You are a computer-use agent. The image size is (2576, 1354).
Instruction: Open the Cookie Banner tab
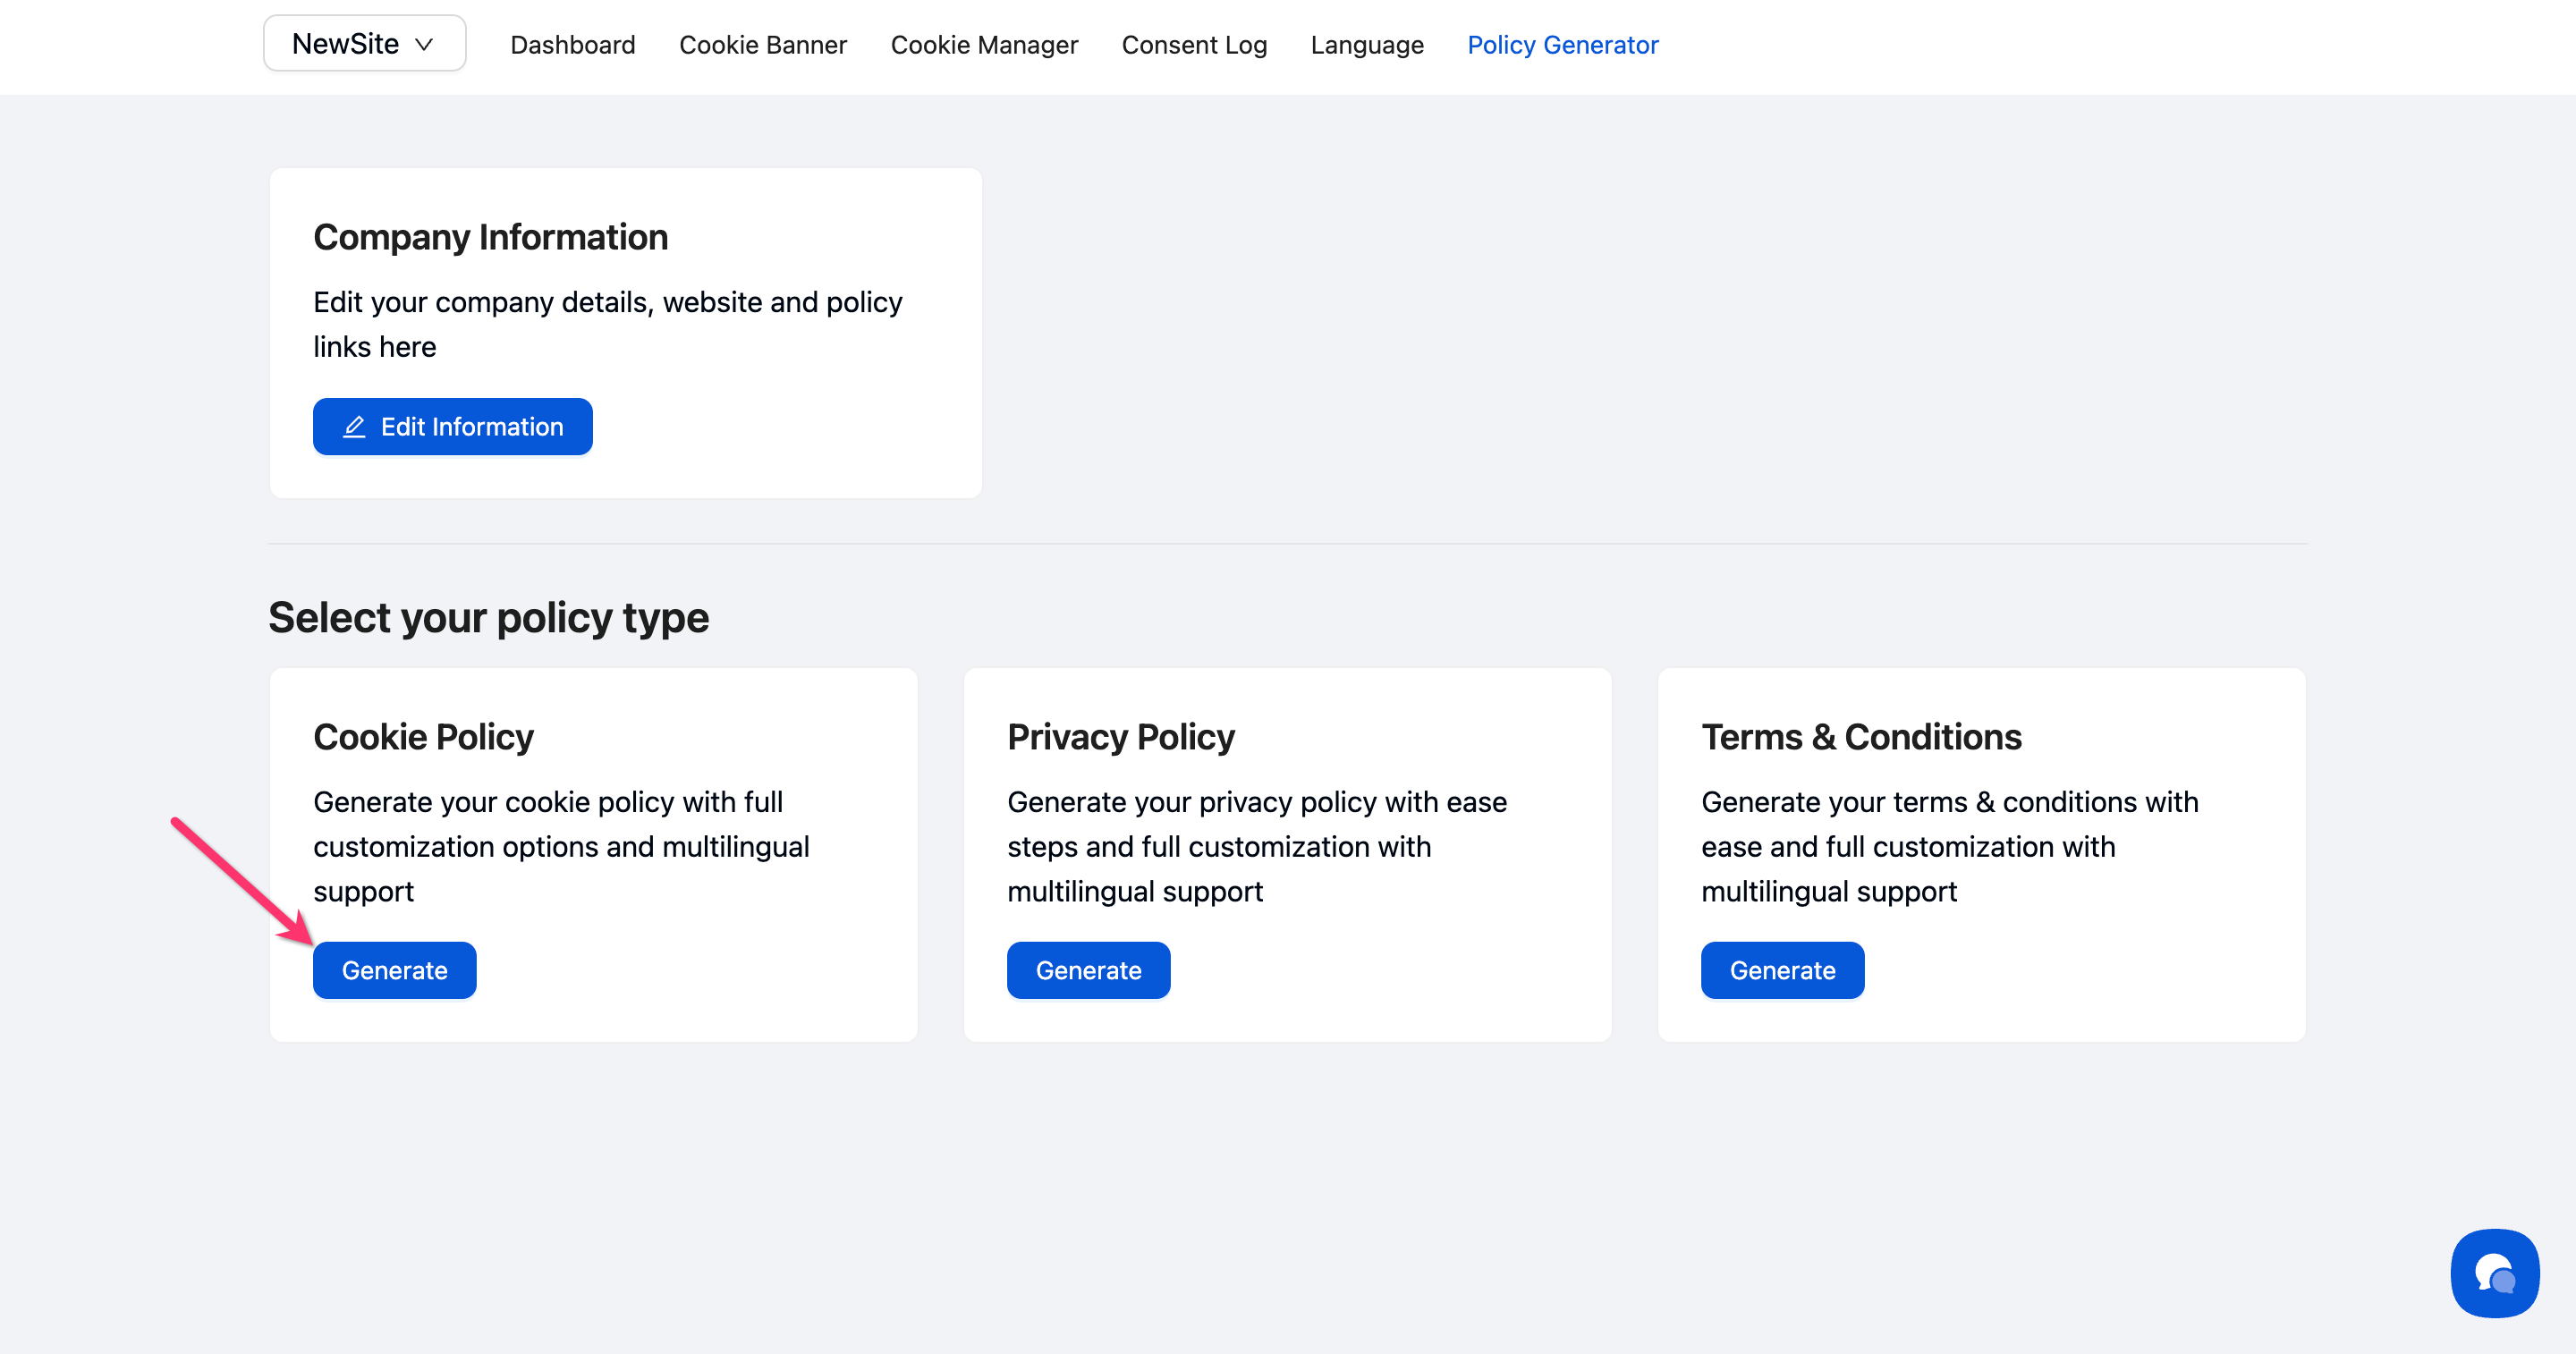pyautogui.click(x=762, y=45)
